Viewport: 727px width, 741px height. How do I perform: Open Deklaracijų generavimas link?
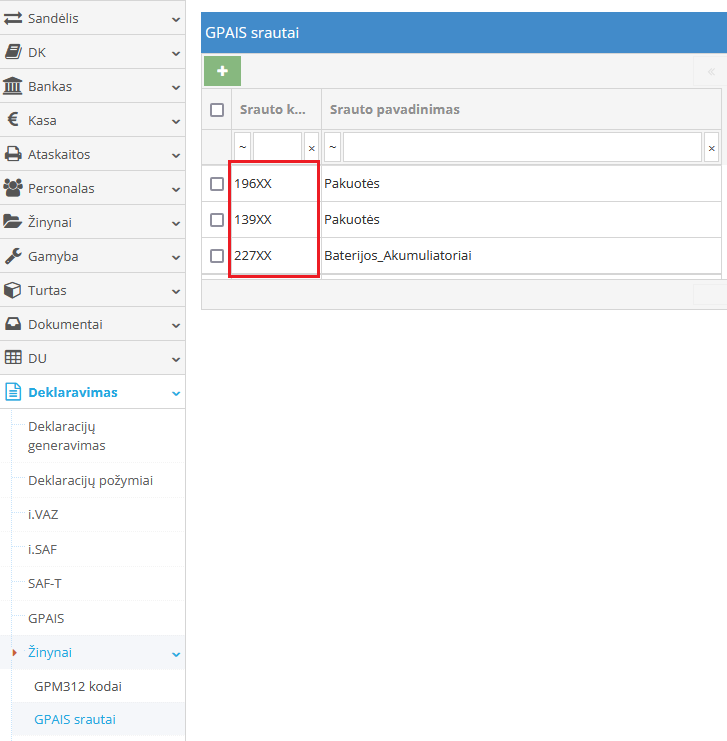[x=68, y=435]
